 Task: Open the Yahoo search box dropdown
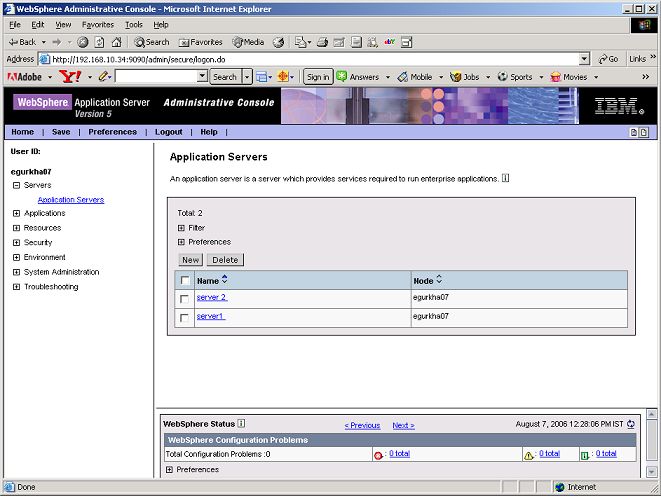(202, 76)
